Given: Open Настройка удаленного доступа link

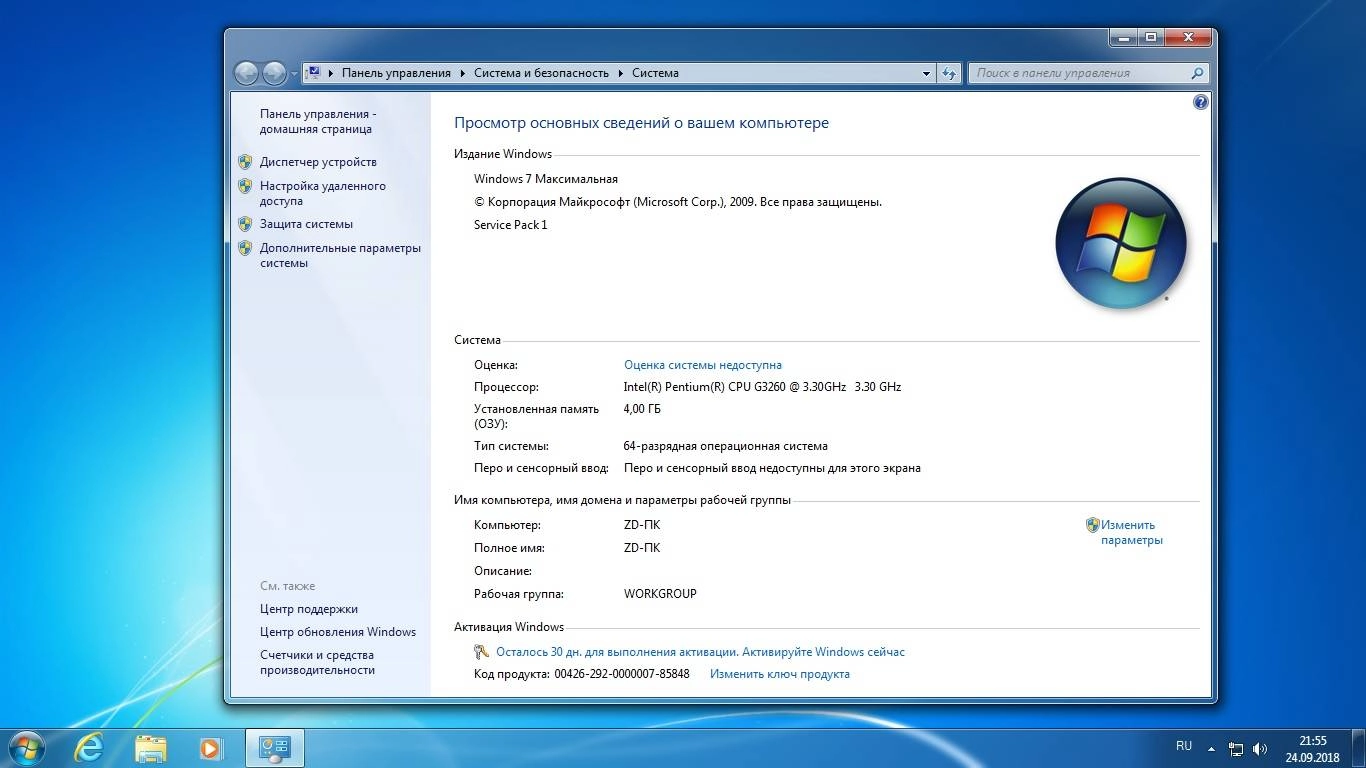Looking at the screenshot, I should pos(322,193).
